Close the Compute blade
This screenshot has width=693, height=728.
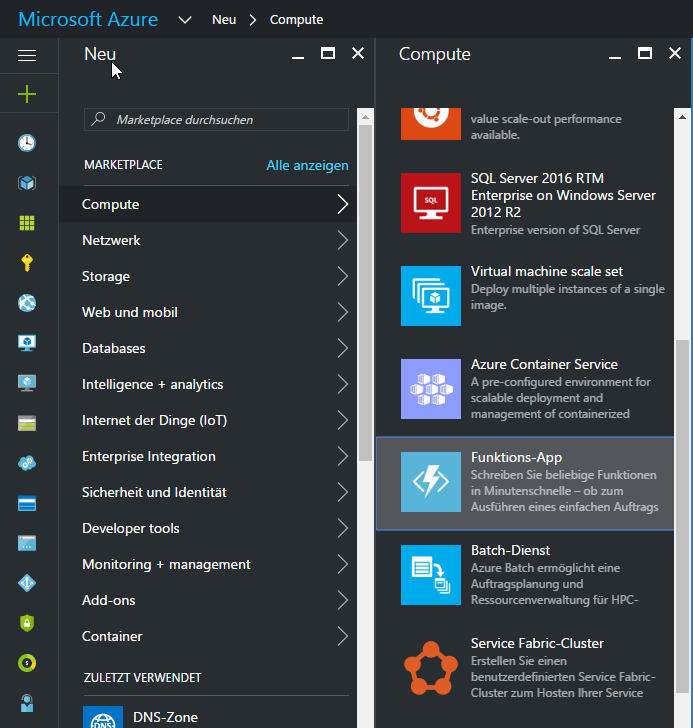click(675, 53)
